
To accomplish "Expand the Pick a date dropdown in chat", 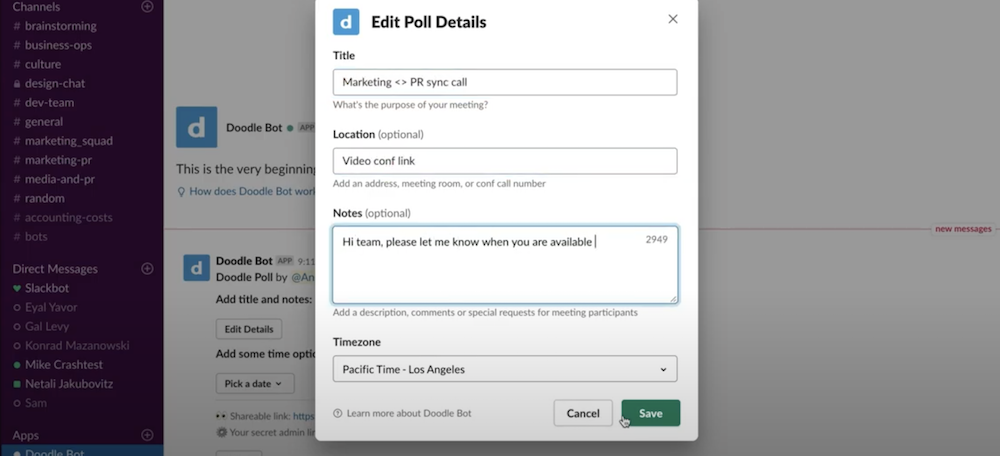I will [255, 383].
